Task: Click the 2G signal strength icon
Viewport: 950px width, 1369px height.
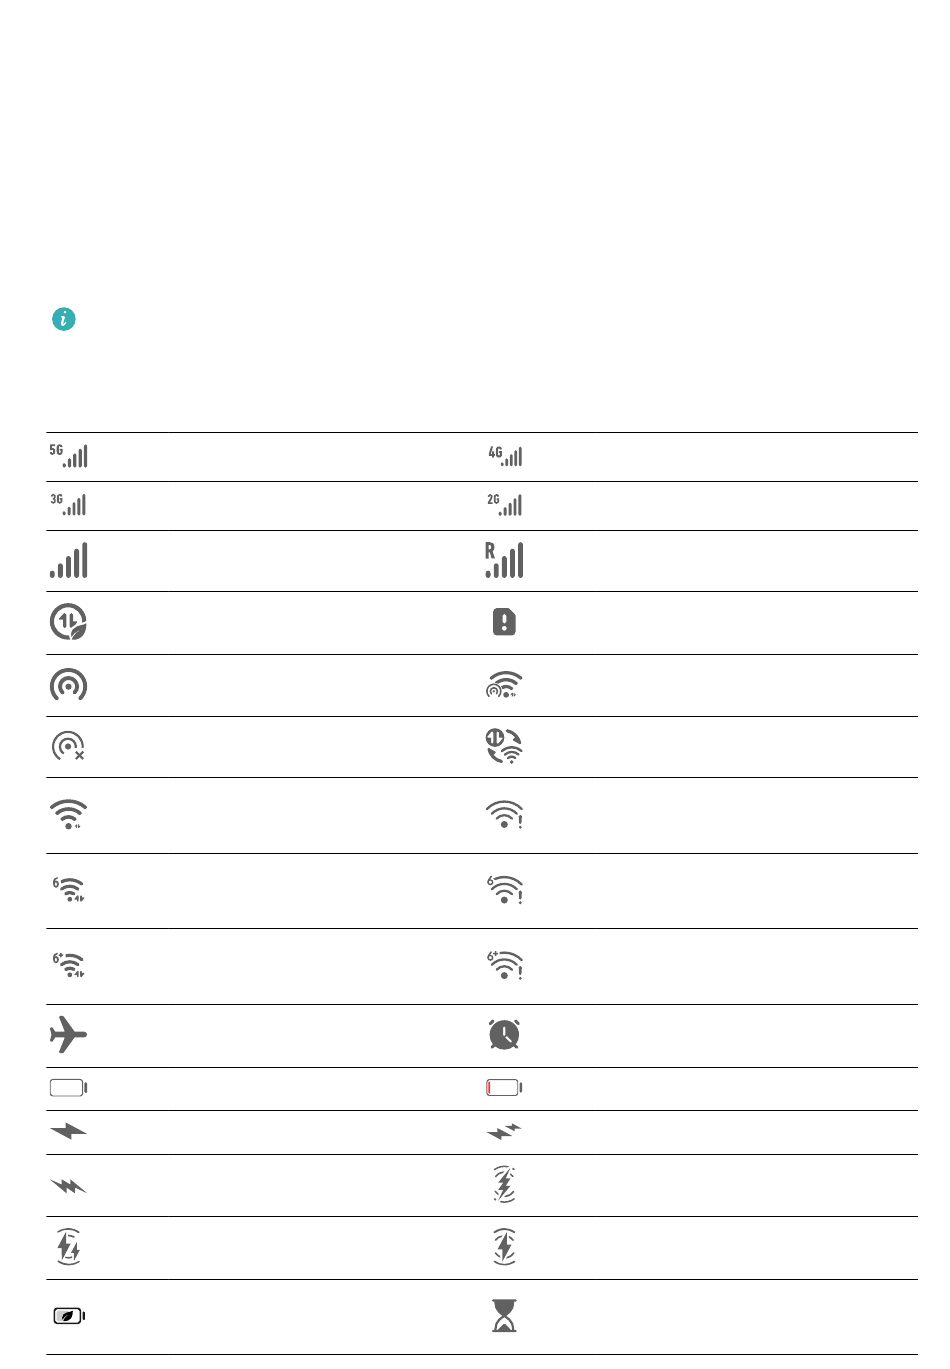Action: point(505,505)
